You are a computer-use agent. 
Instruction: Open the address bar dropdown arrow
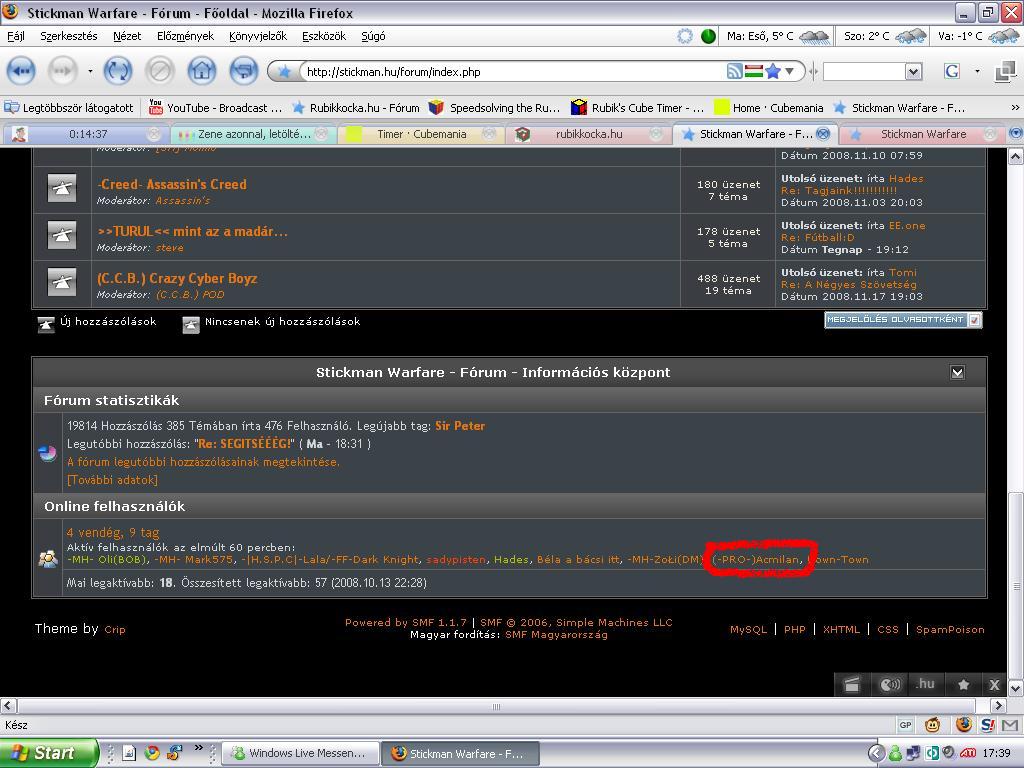790,71
